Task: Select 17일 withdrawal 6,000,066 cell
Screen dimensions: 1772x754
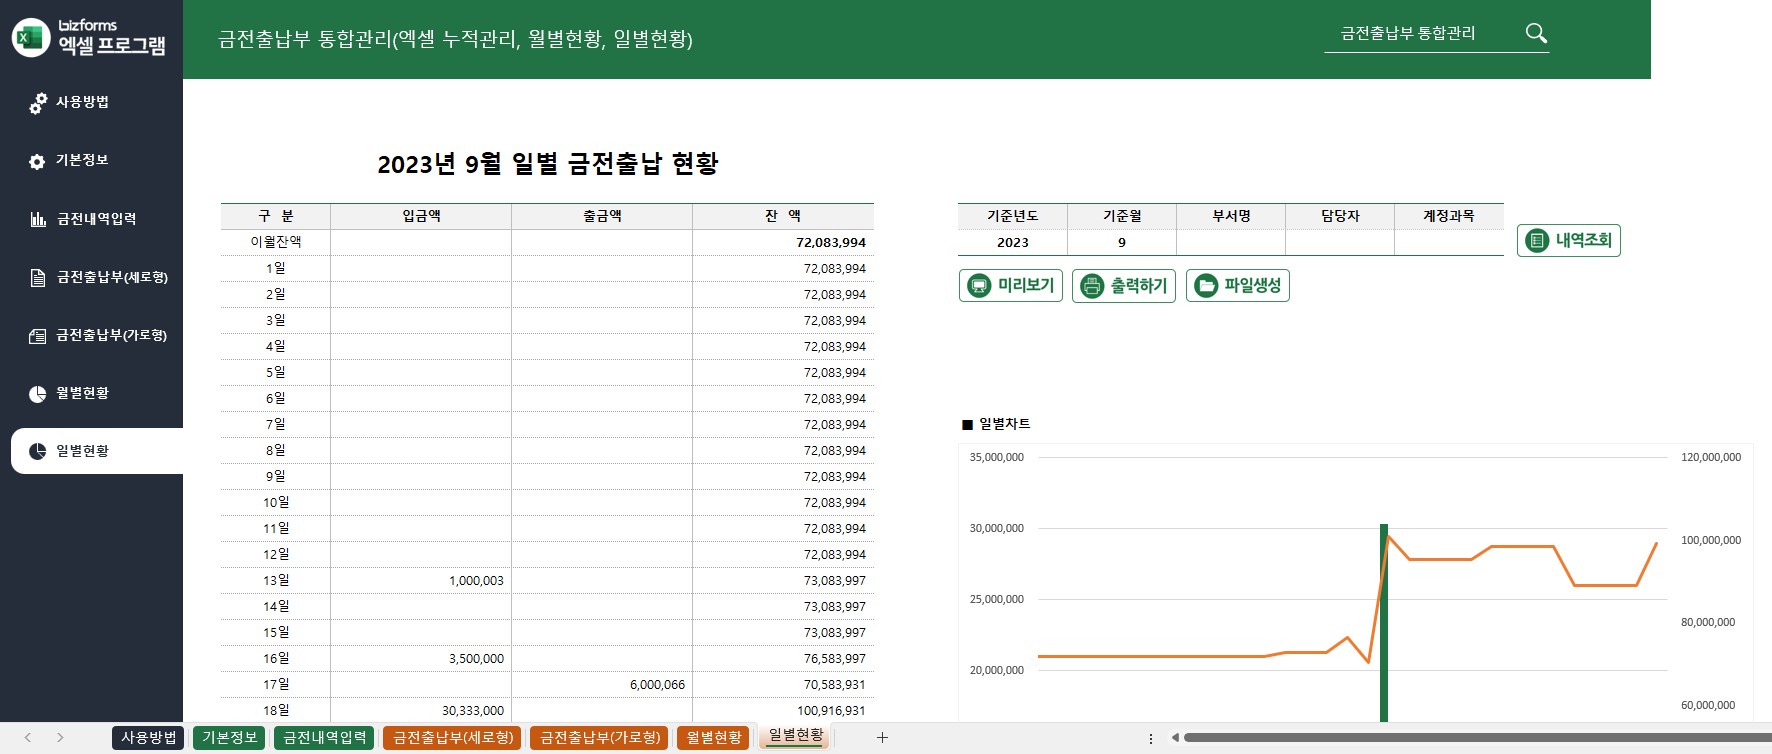Action: pos(602,684)
